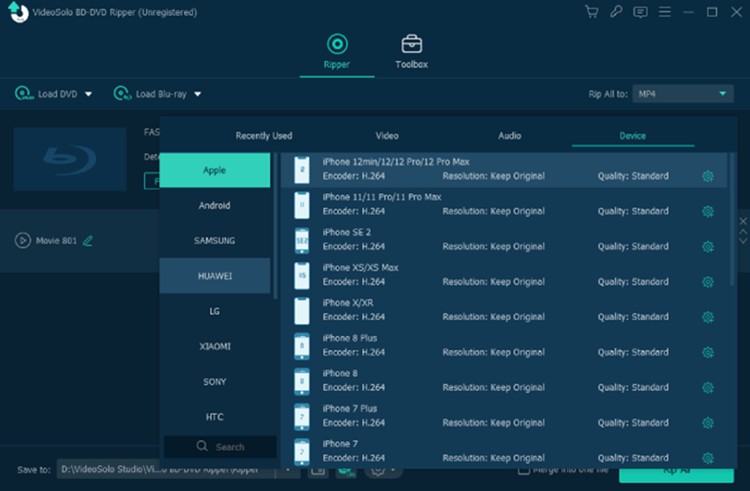Select the SAMSUNG device category
This screenshot has width=750, height=491.
click(215, 240)
